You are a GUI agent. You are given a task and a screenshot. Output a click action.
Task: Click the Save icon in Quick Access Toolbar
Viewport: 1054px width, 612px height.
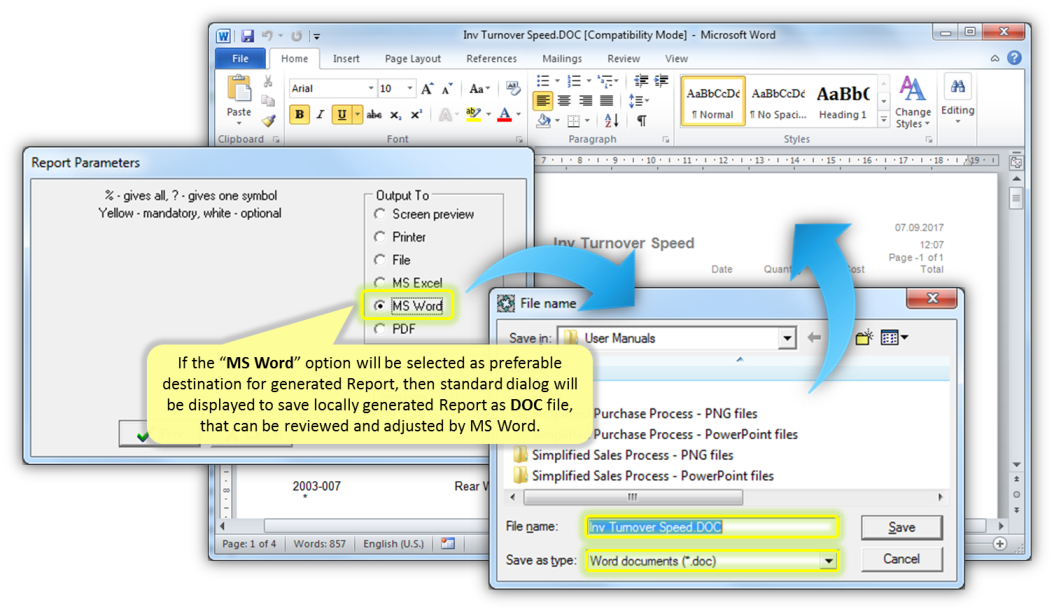[x=247, y=36]
